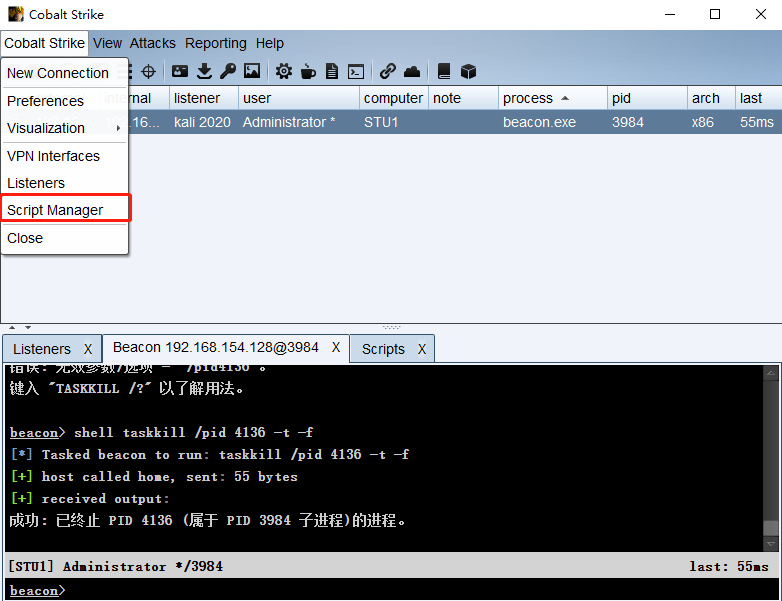782x601 pixels.
Task: Click chain link host file icon
Action: pos(388,71)
